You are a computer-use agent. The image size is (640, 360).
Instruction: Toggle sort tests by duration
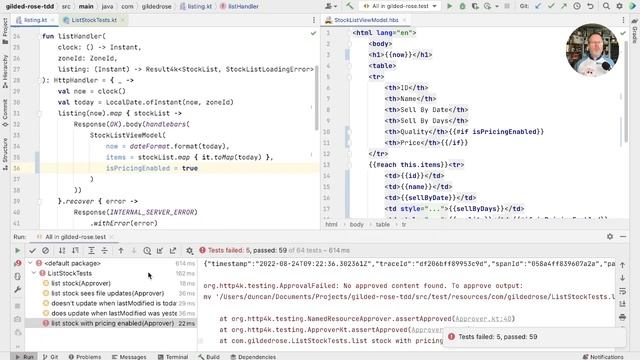click(76, 250)
